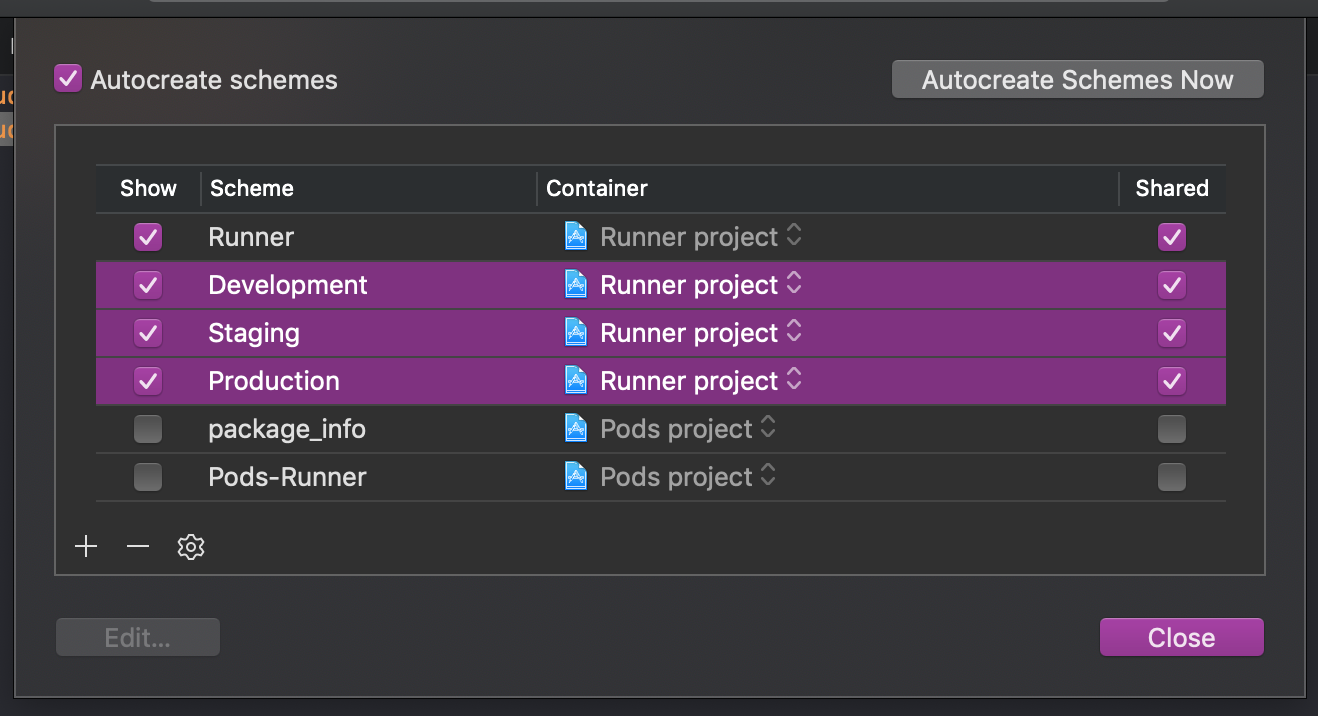1318x716 pixels.
Task: Click the minus icon to remove scheme
Action: tap(138, 547)
